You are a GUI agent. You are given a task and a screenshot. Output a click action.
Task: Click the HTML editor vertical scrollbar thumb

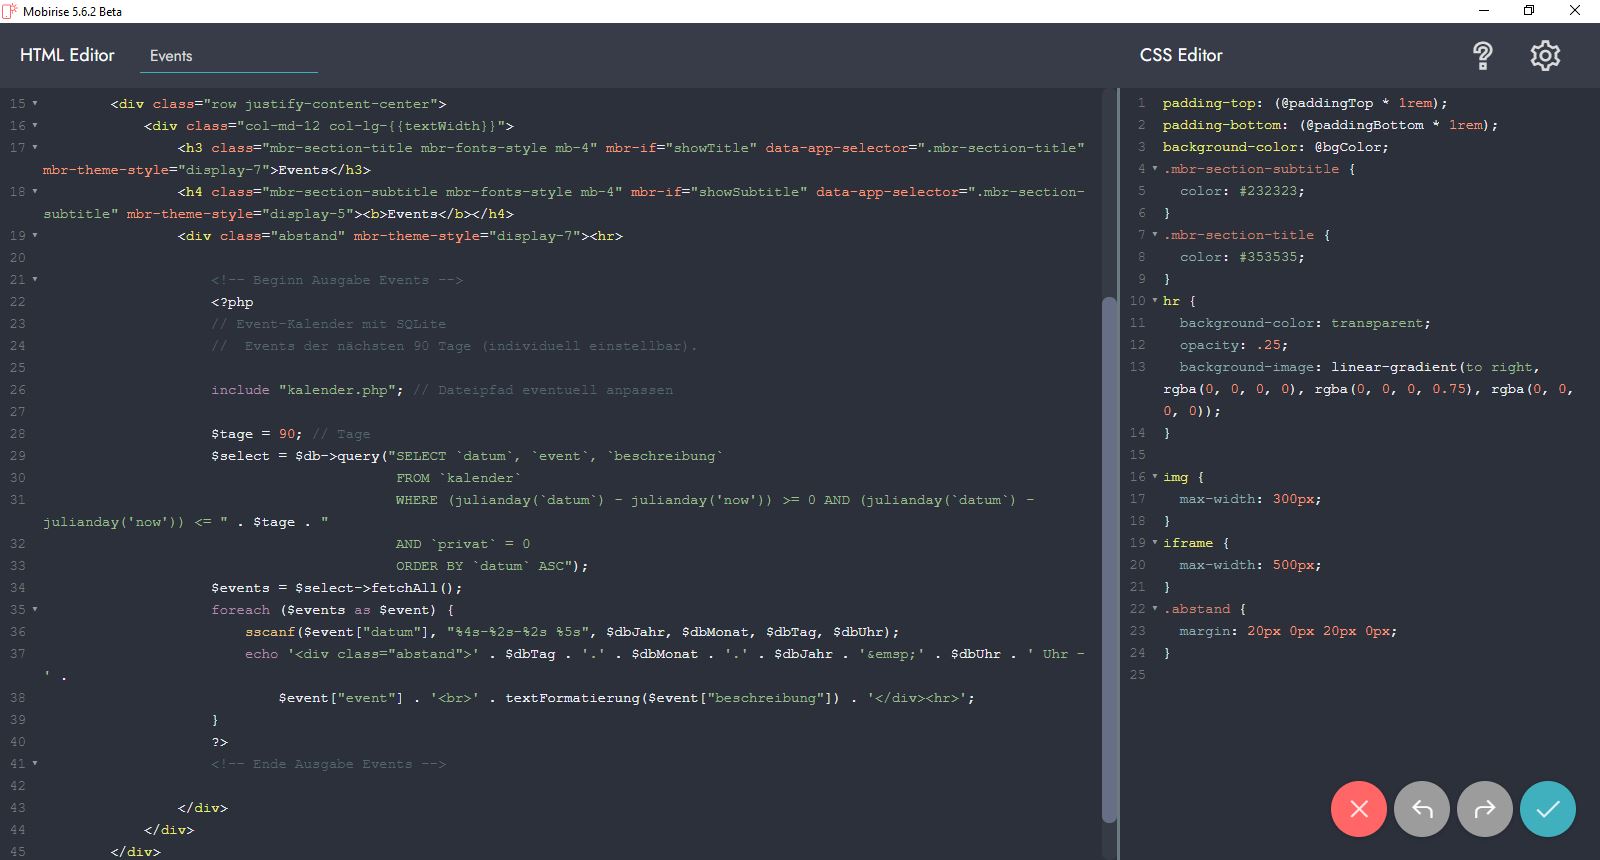click(1108, 560)
